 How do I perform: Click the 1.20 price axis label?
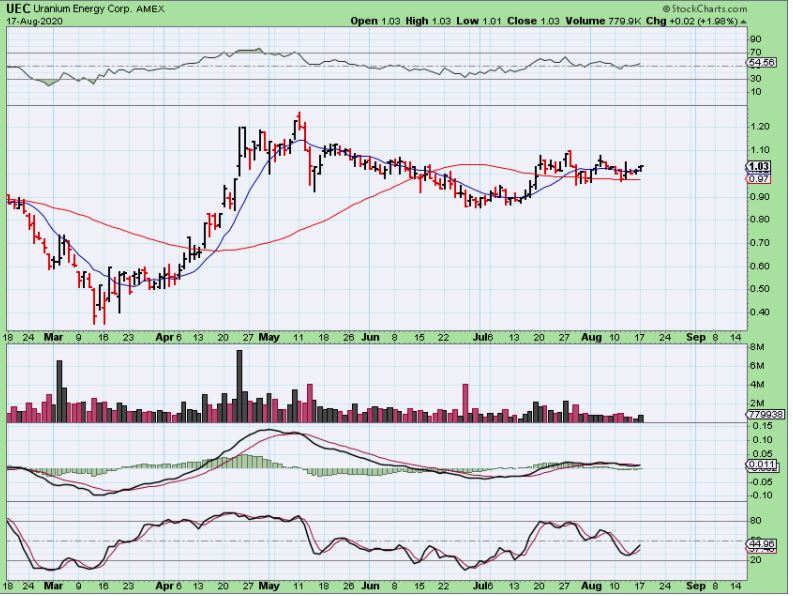pyautogui.click(x=759, y=126)
